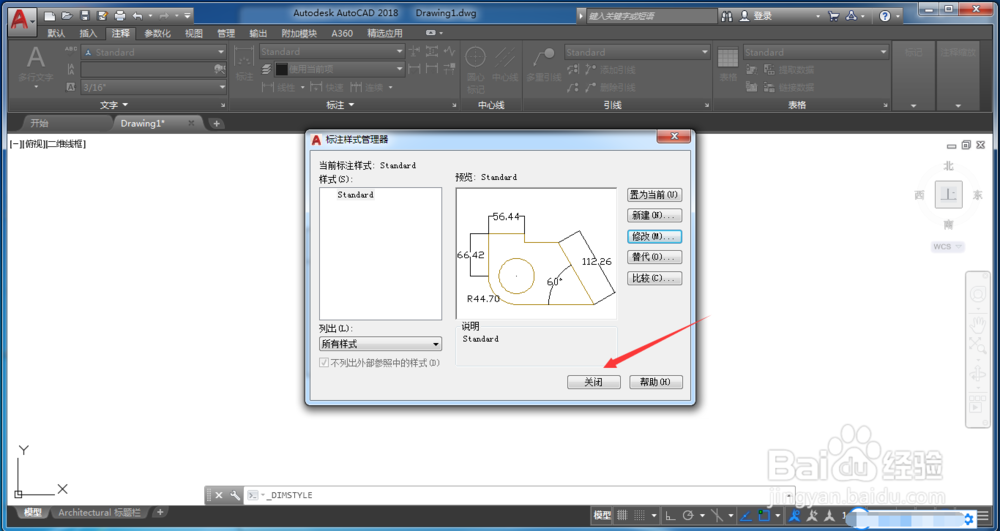
Task: Toggle snap mode in status bar
Action: (639, 516)
